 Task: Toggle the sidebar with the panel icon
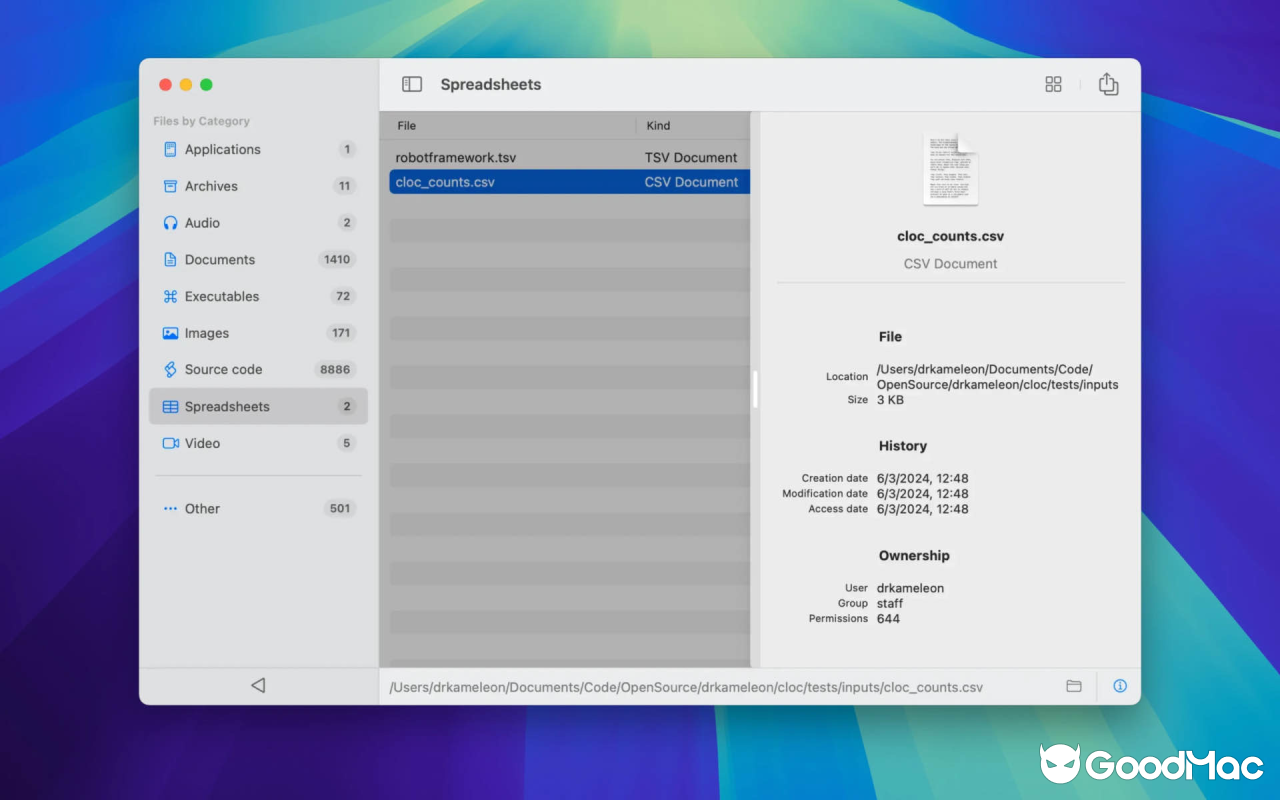[411, 84]
